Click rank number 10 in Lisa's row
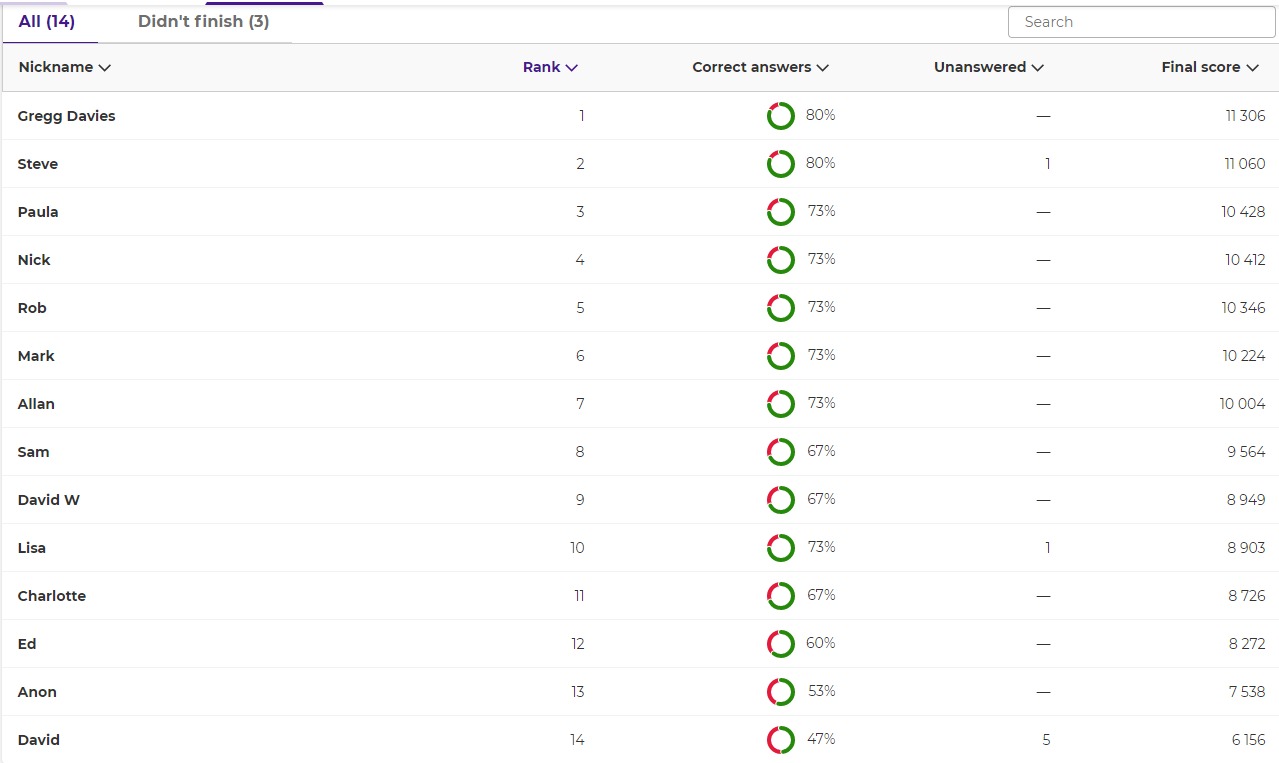Viewport: 1279px width, 763px height. tap(577, 548)
